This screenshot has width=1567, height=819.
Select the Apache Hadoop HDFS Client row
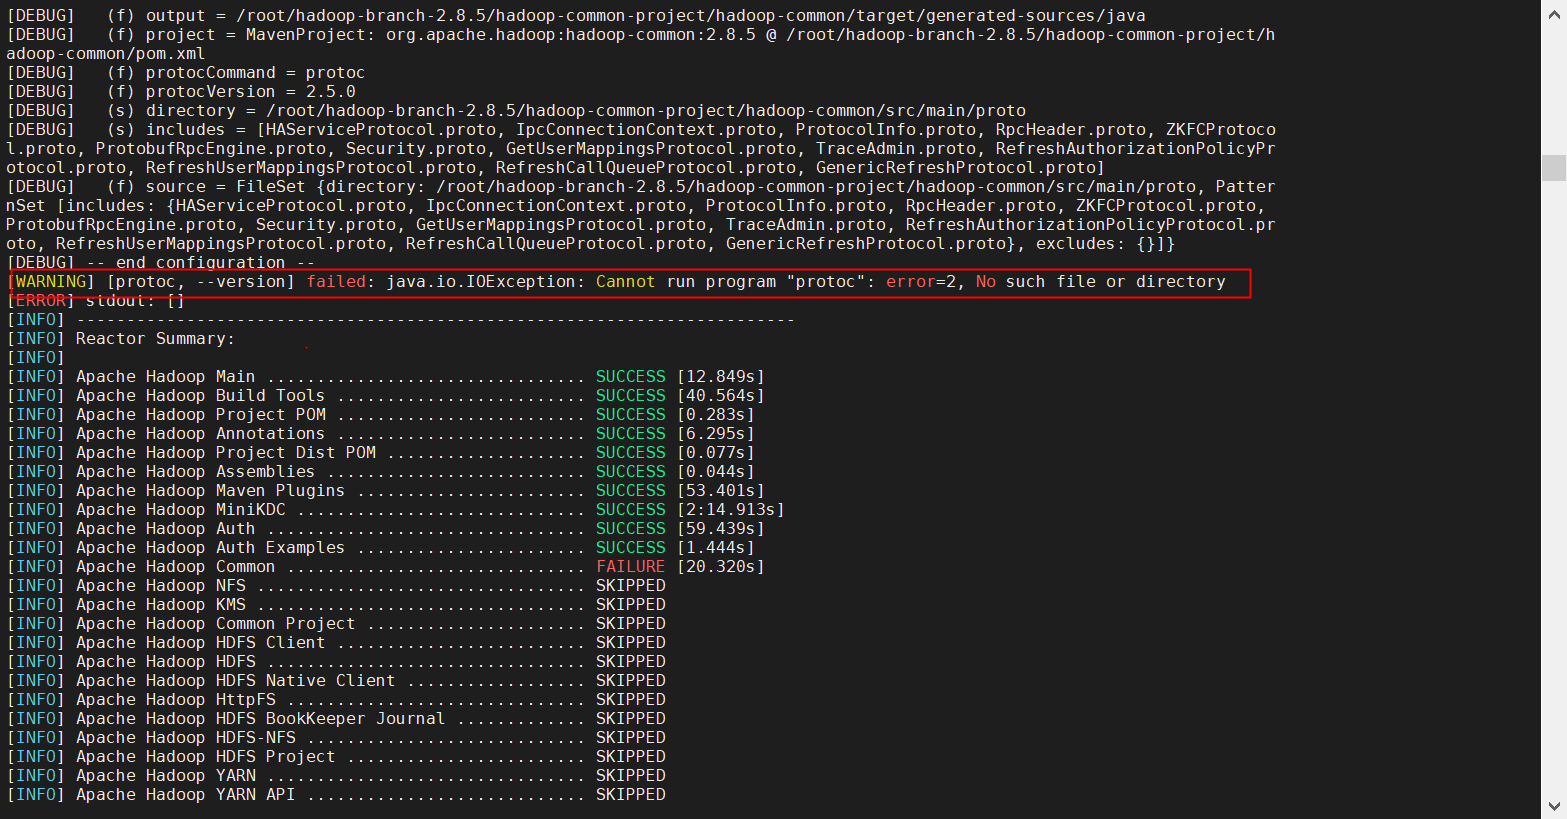tap(336, 643)
